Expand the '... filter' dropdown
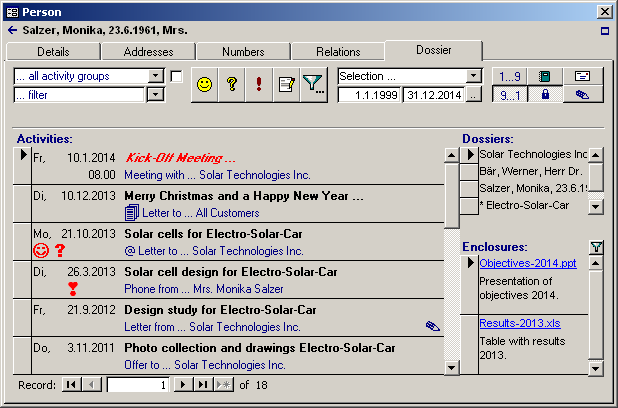Viewport: 618px width, 408px height. (x=155, y=95)
